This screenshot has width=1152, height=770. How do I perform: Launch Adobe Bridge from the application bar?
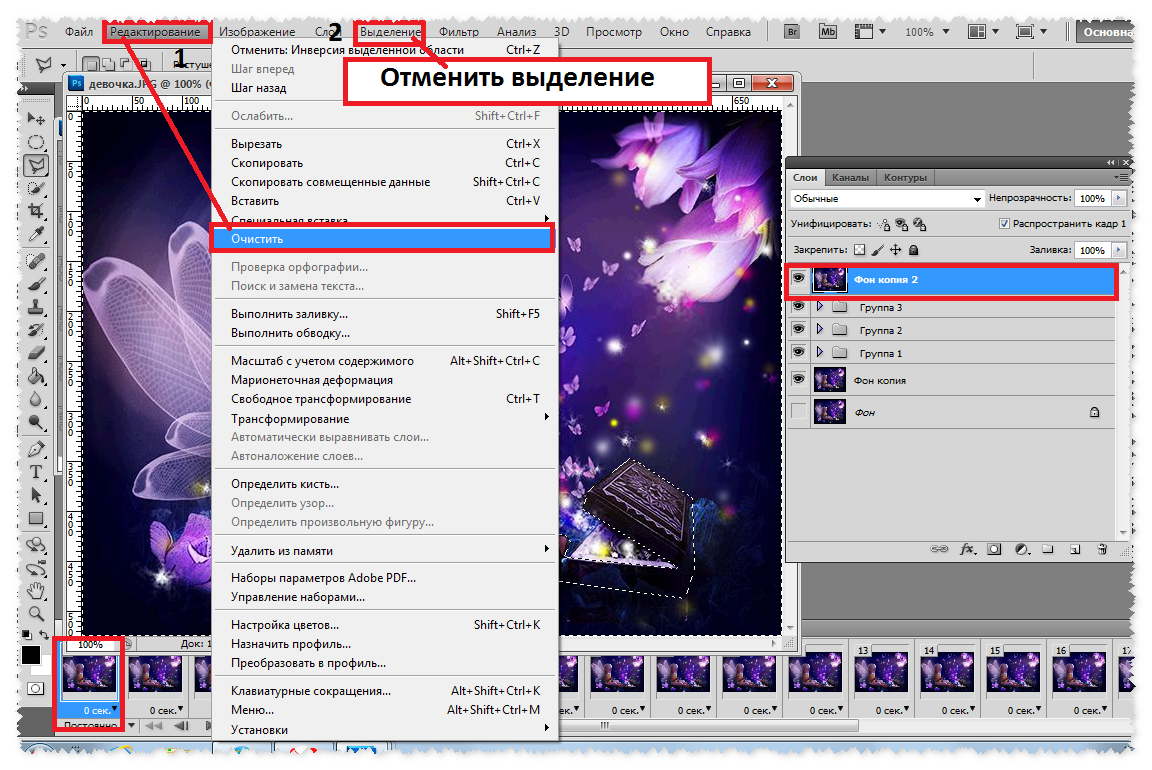[792, 32]
